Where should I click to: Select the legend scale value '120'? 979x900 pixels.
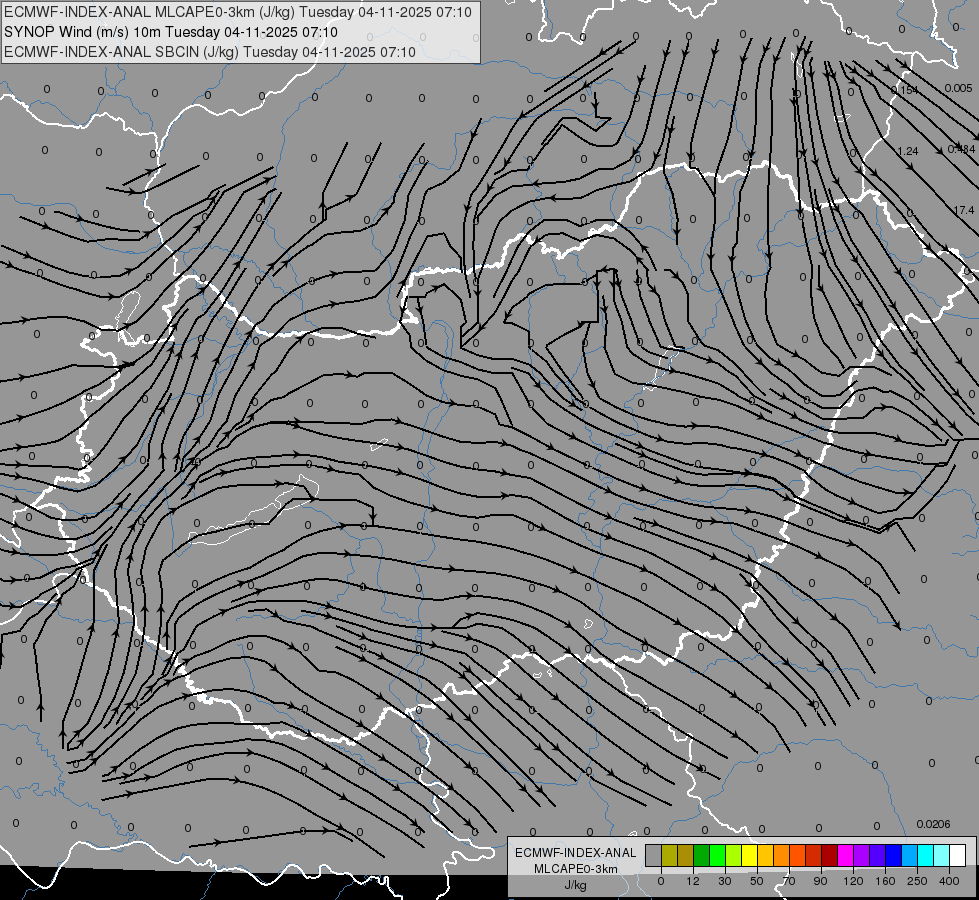click(x=853, y=881)
